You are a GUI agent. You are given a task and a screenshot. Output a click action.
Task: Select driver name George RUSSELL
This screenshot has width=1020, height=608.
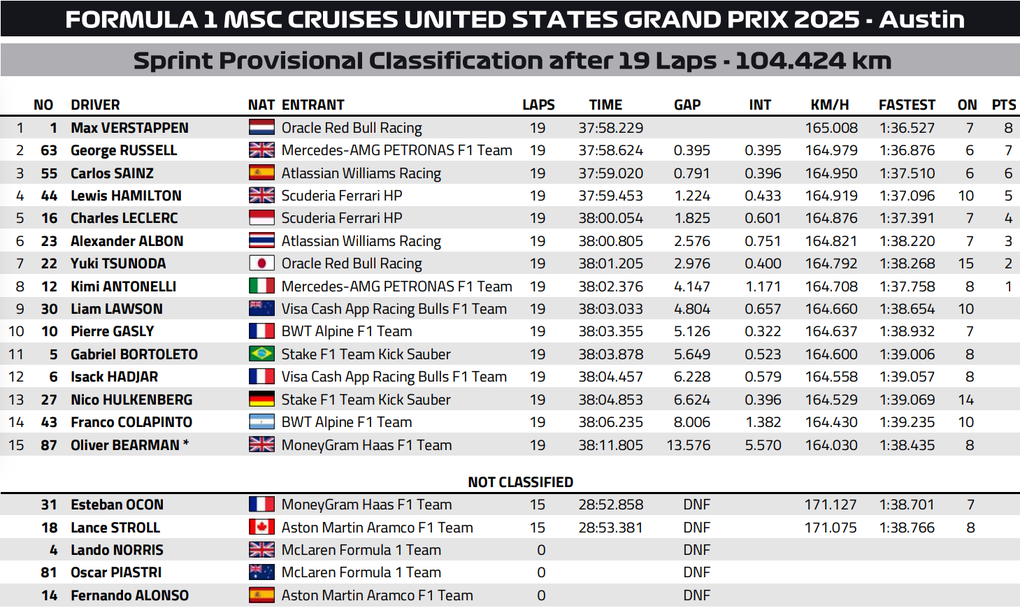pos(123,151)
